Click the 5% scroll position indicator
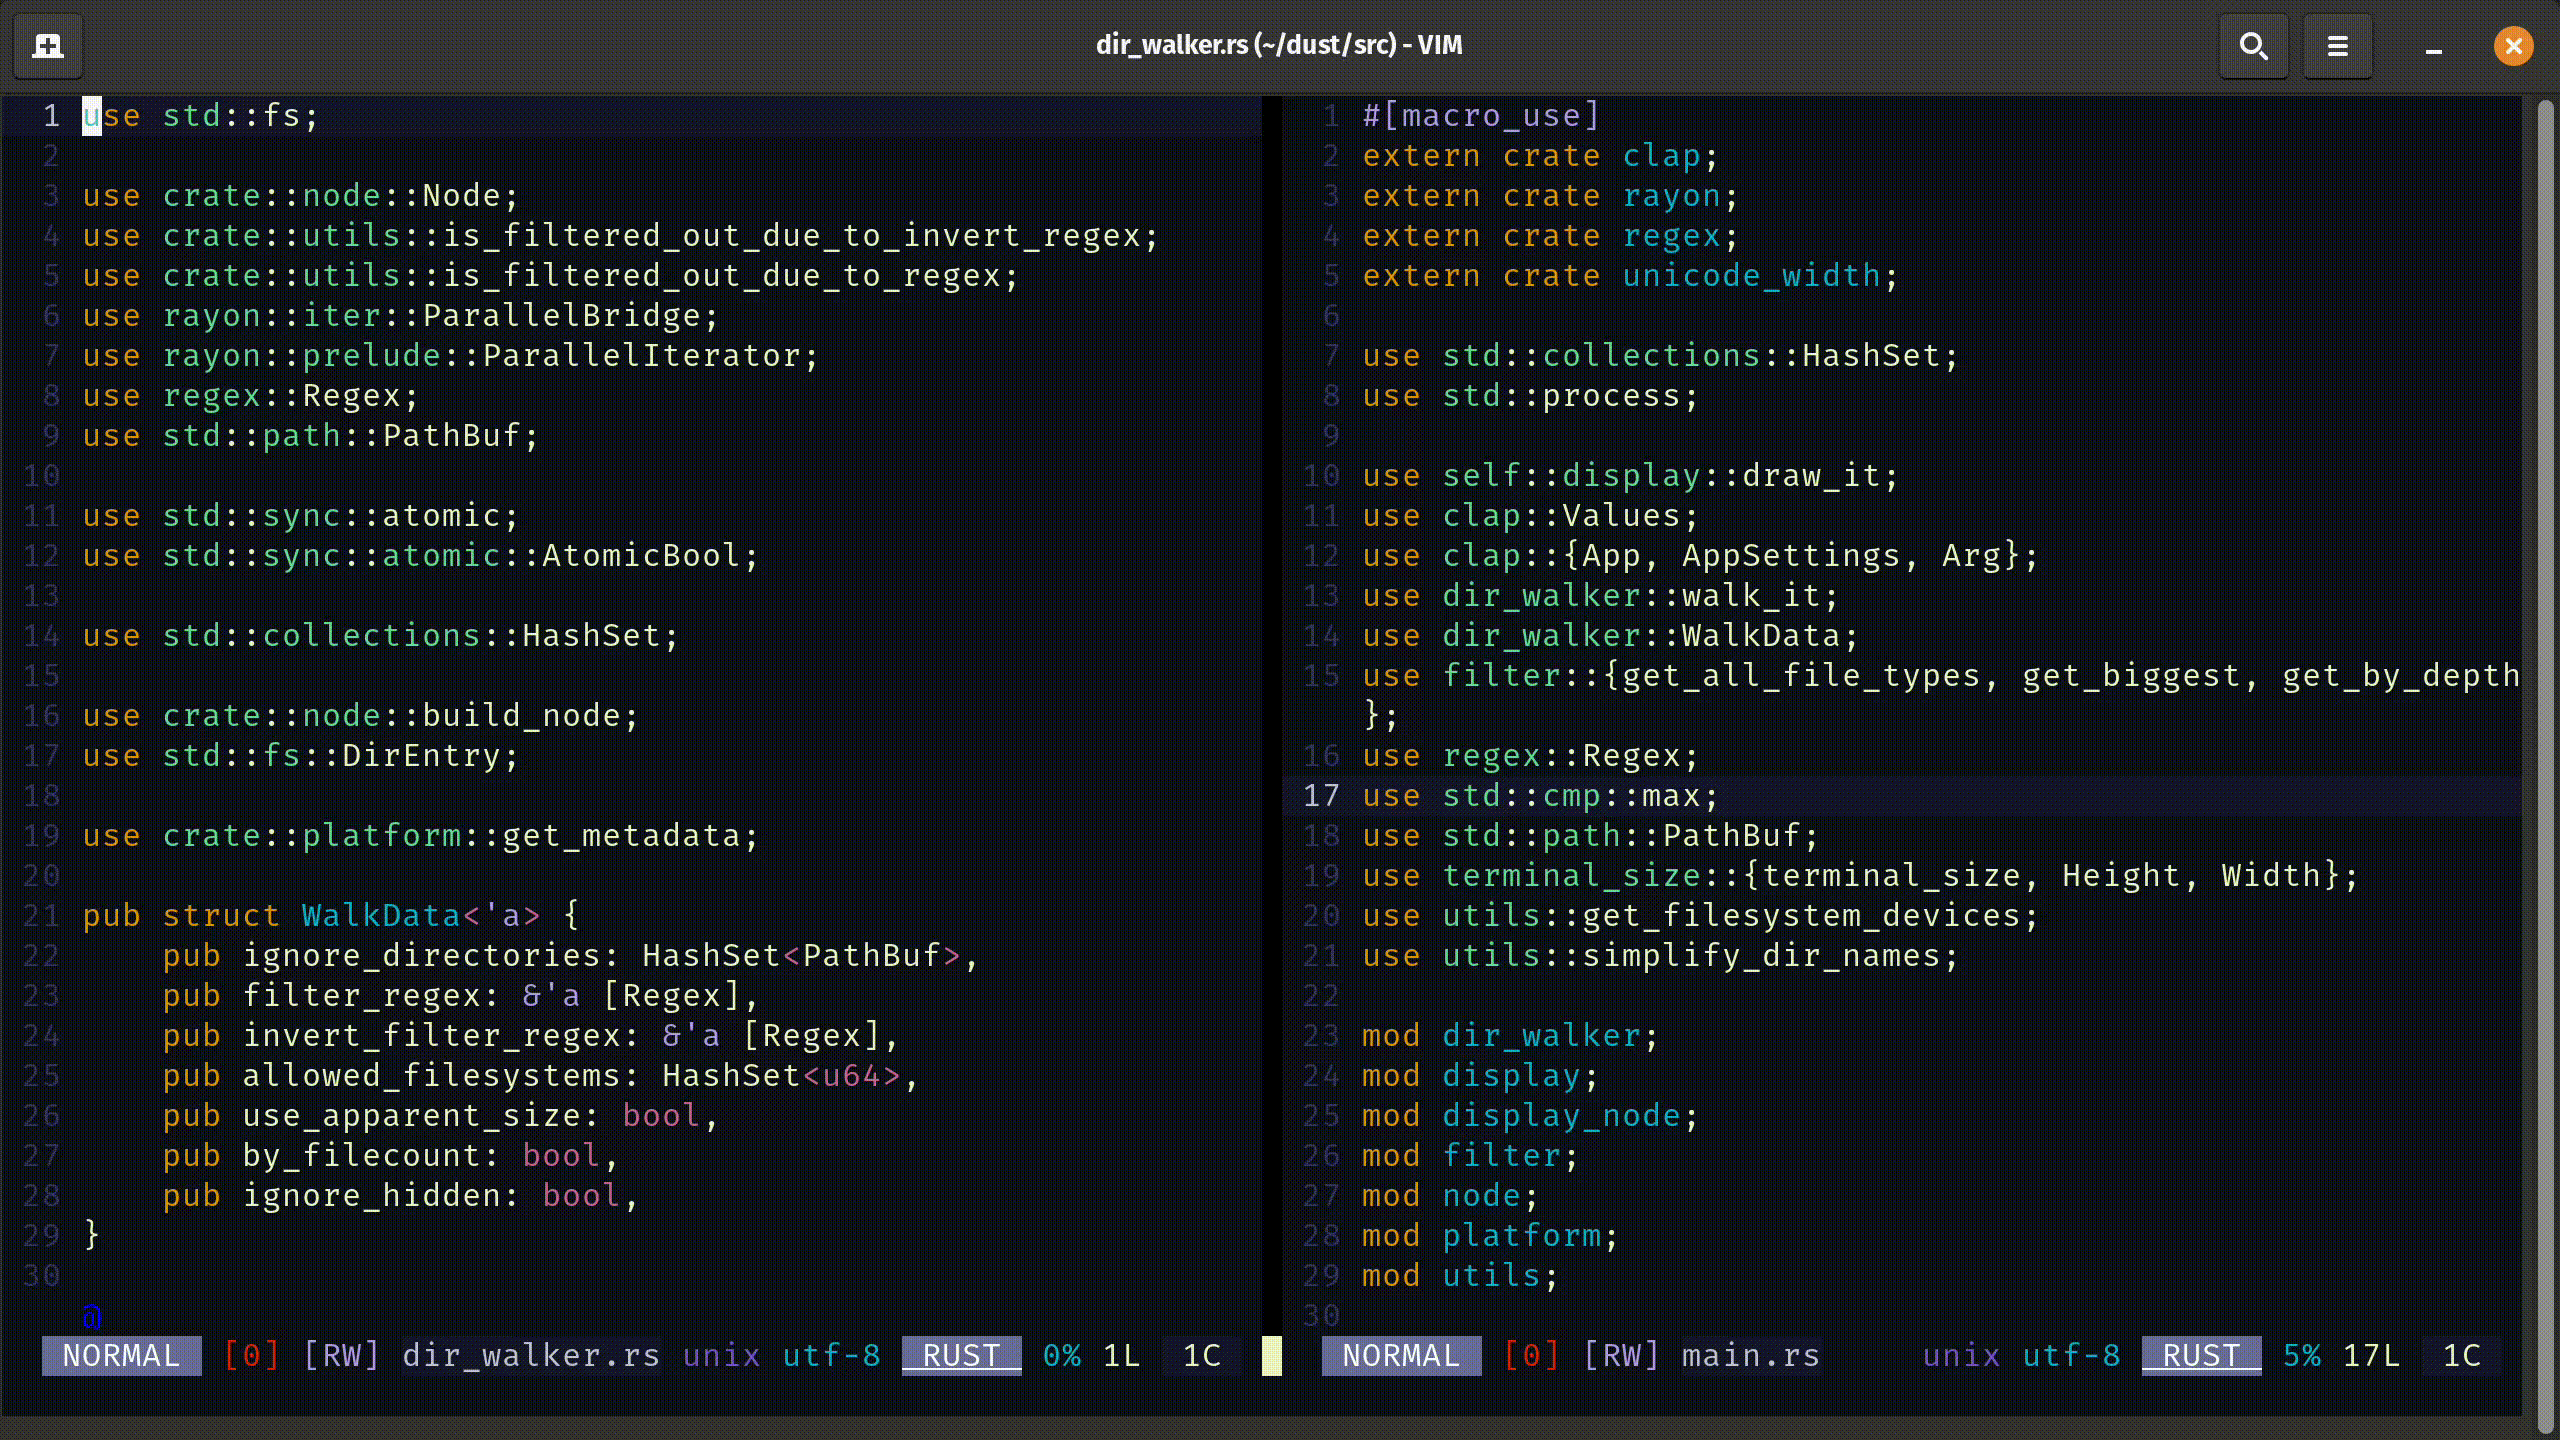The height and width of the screenshot is (1440, 2560). coord(2302,1355)
